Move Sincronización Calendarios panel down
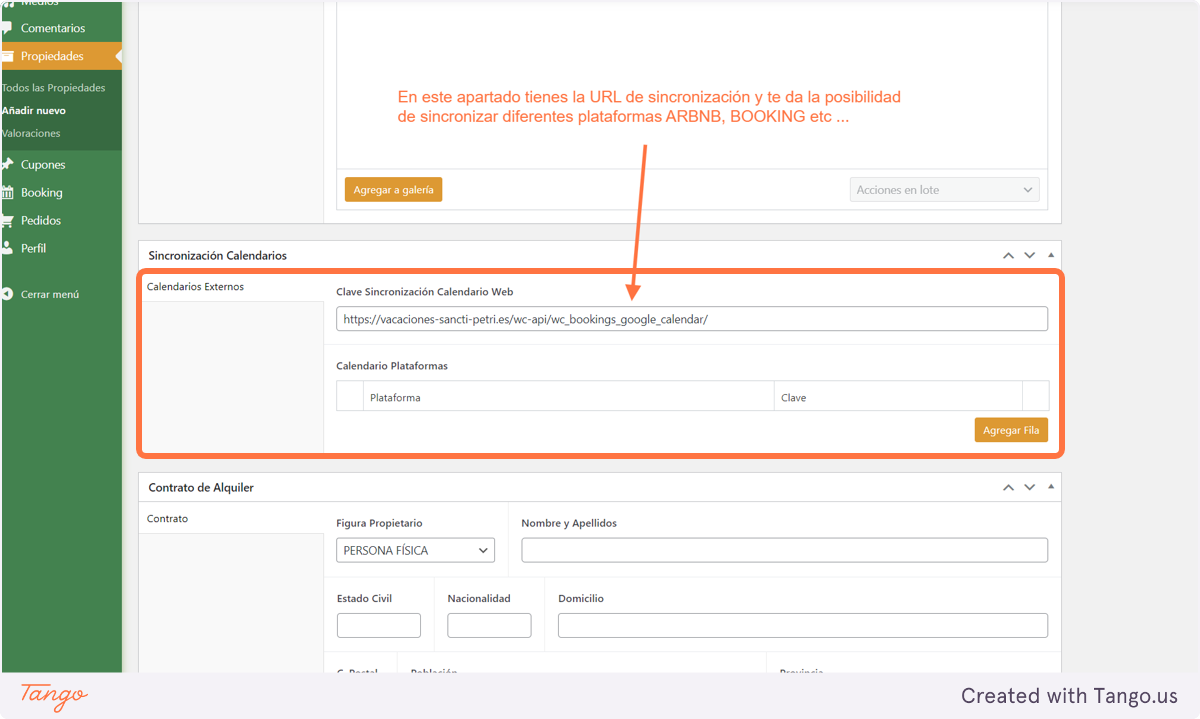 [x=1030, y=256]
